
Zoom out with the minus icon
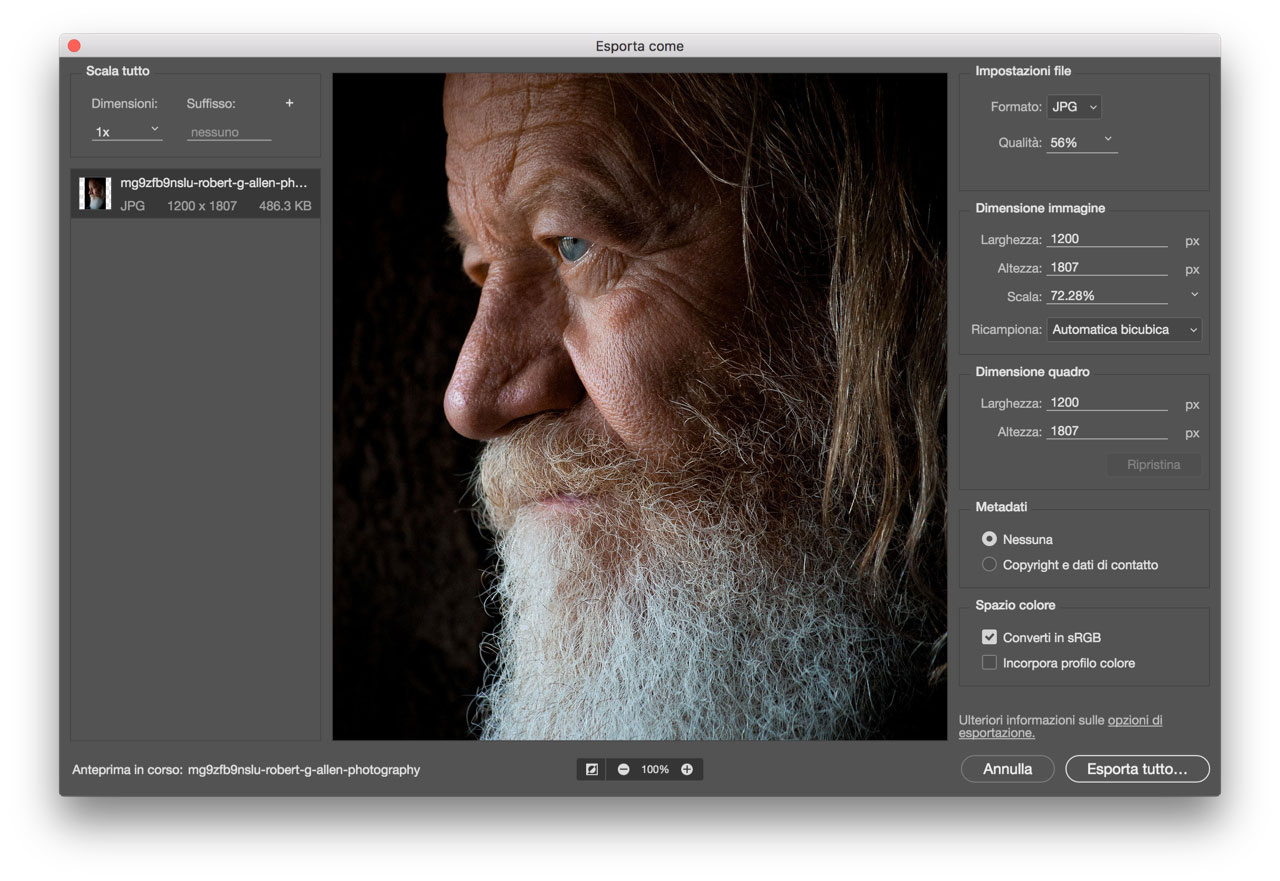pos(624,769)
